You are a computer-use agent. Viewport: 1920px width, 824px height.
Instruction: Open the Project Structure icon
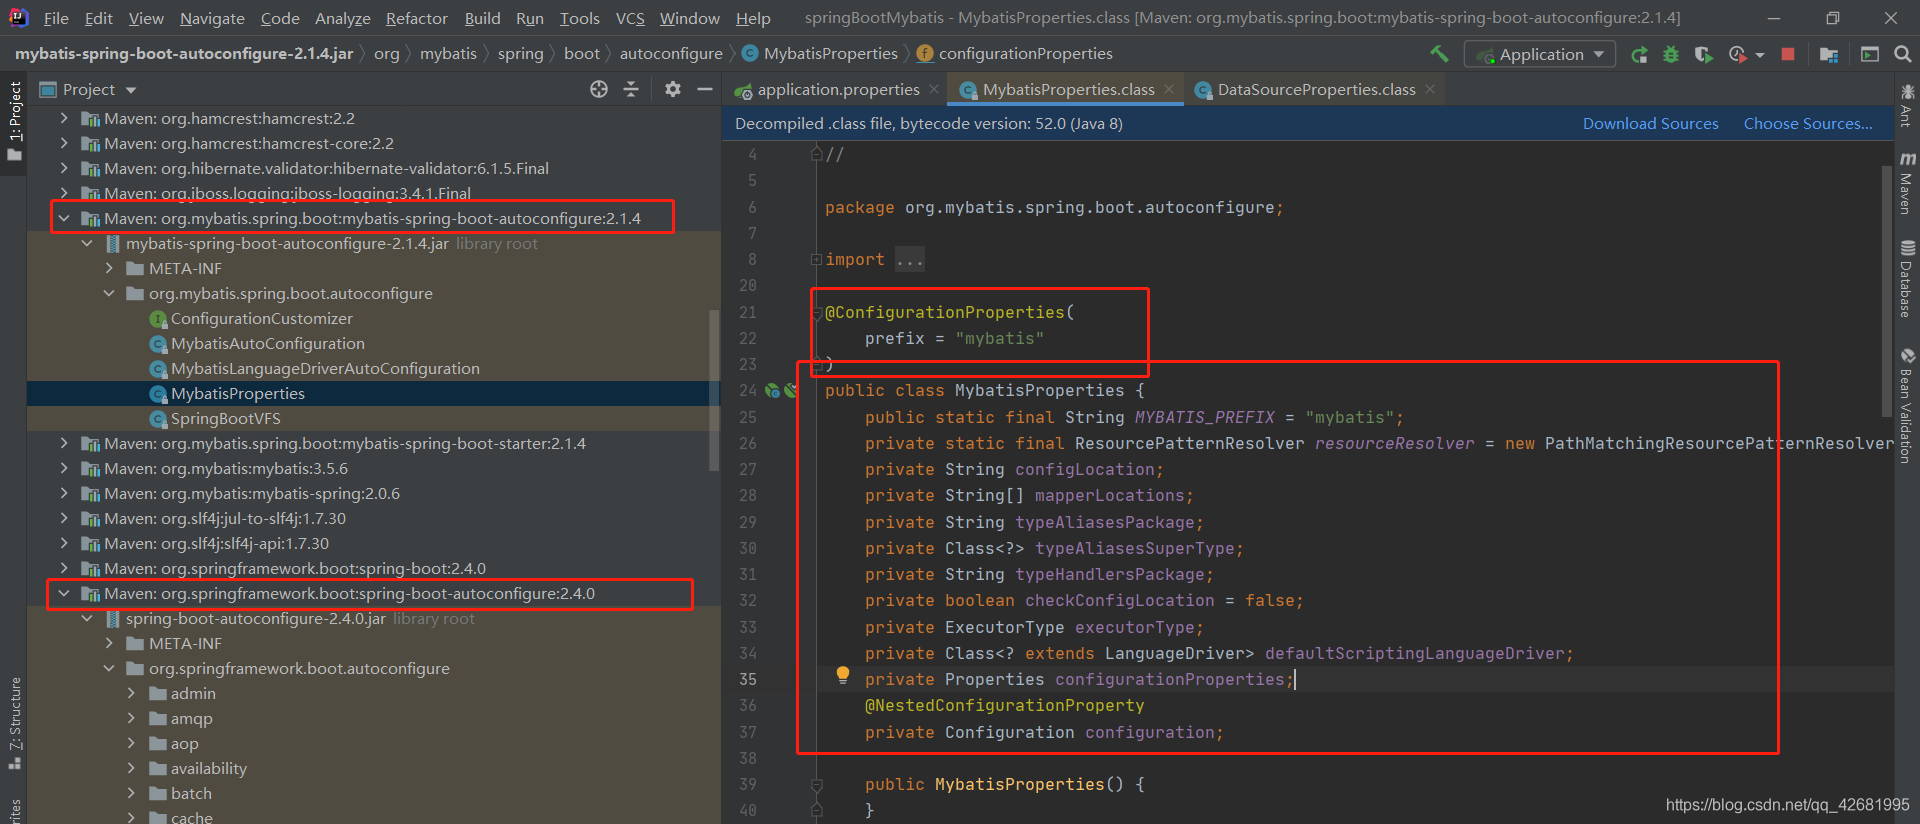pyautogui.click(x=1829, y=54)
